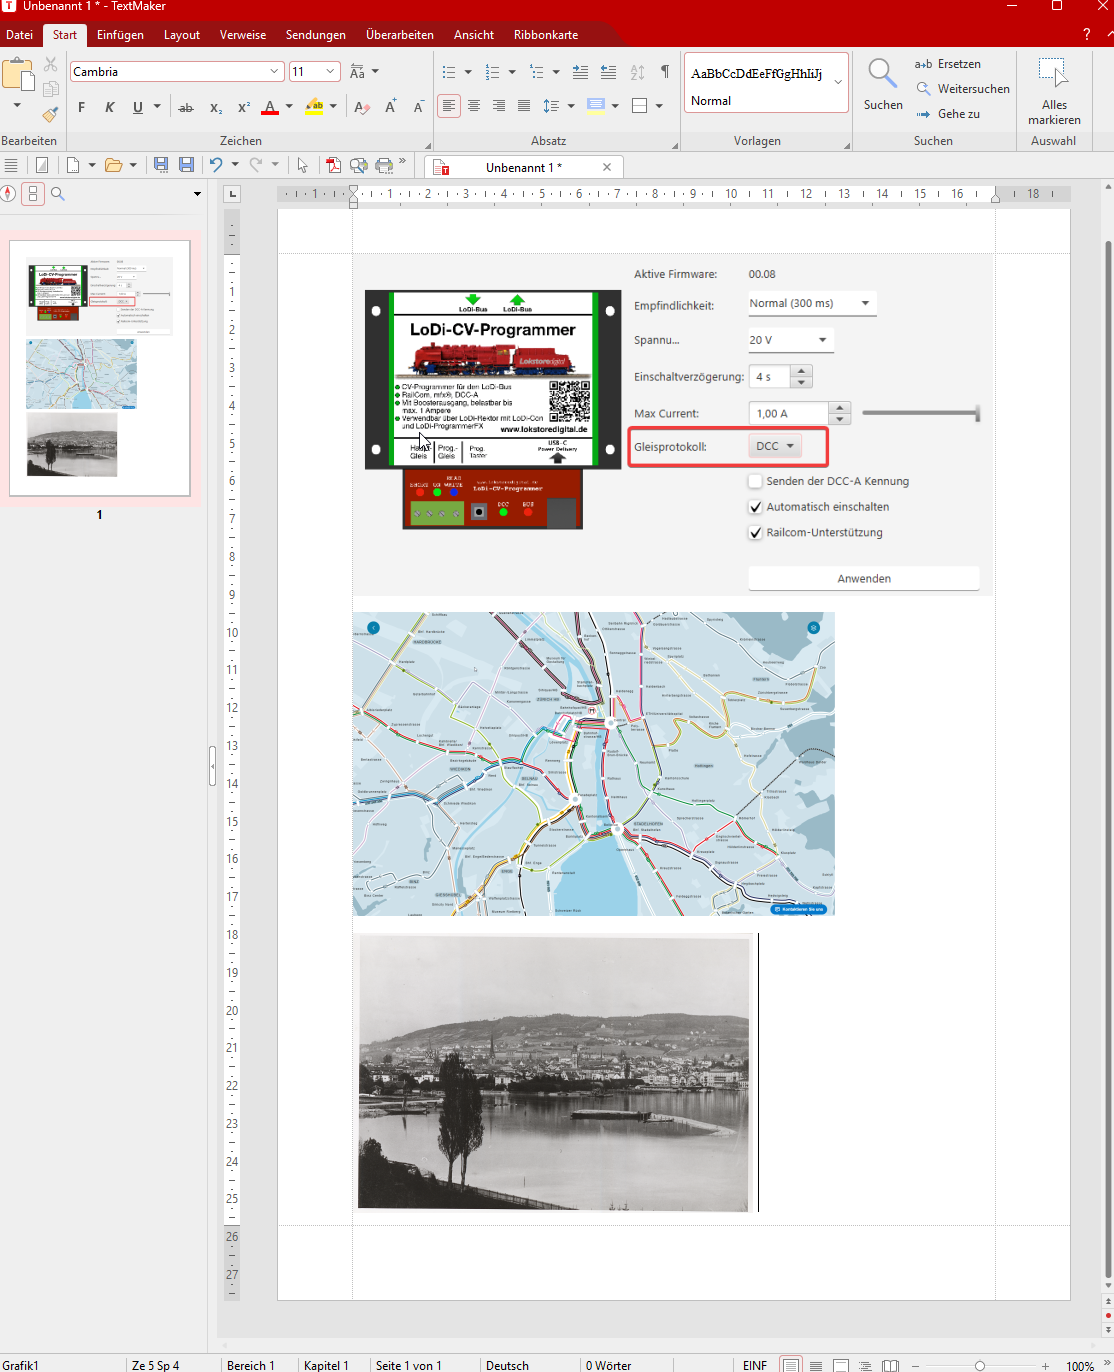Select page 1 thumbnail in sidebar
Image resolution: width=1114 pixels, height=1372 pixels.
tap(100, 367)
